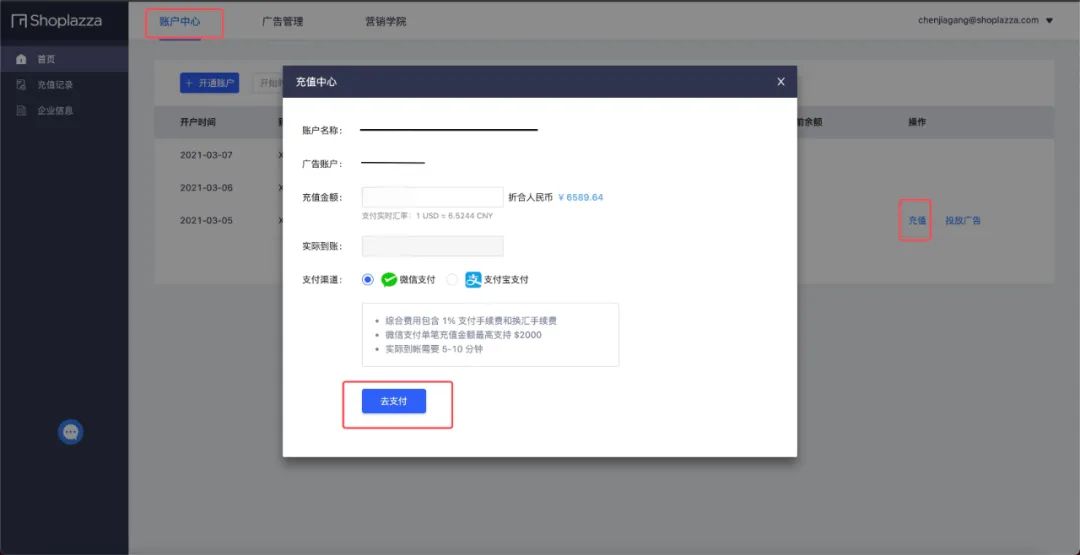Viewport: 1080px width, 555px height.
Task: Click the Alipay logo
Action: [473, 280]
